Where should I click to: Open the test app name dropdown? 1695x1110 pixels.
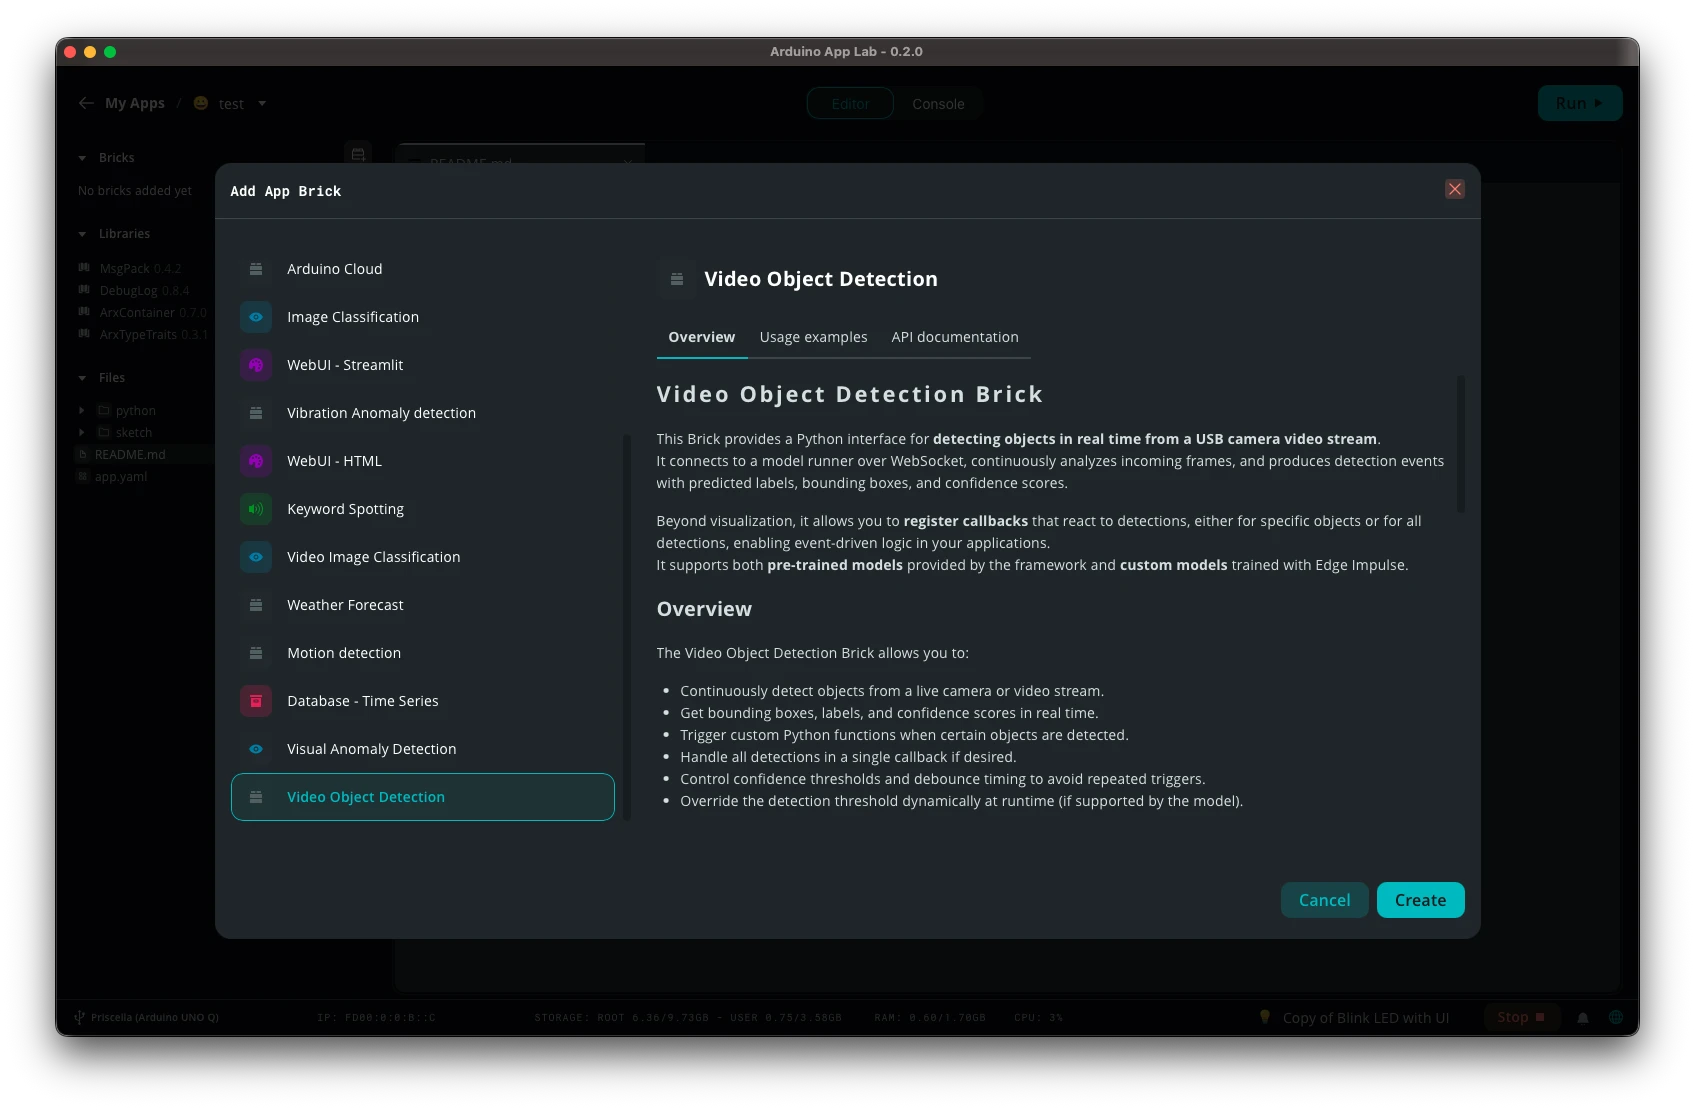coord(262,103)
